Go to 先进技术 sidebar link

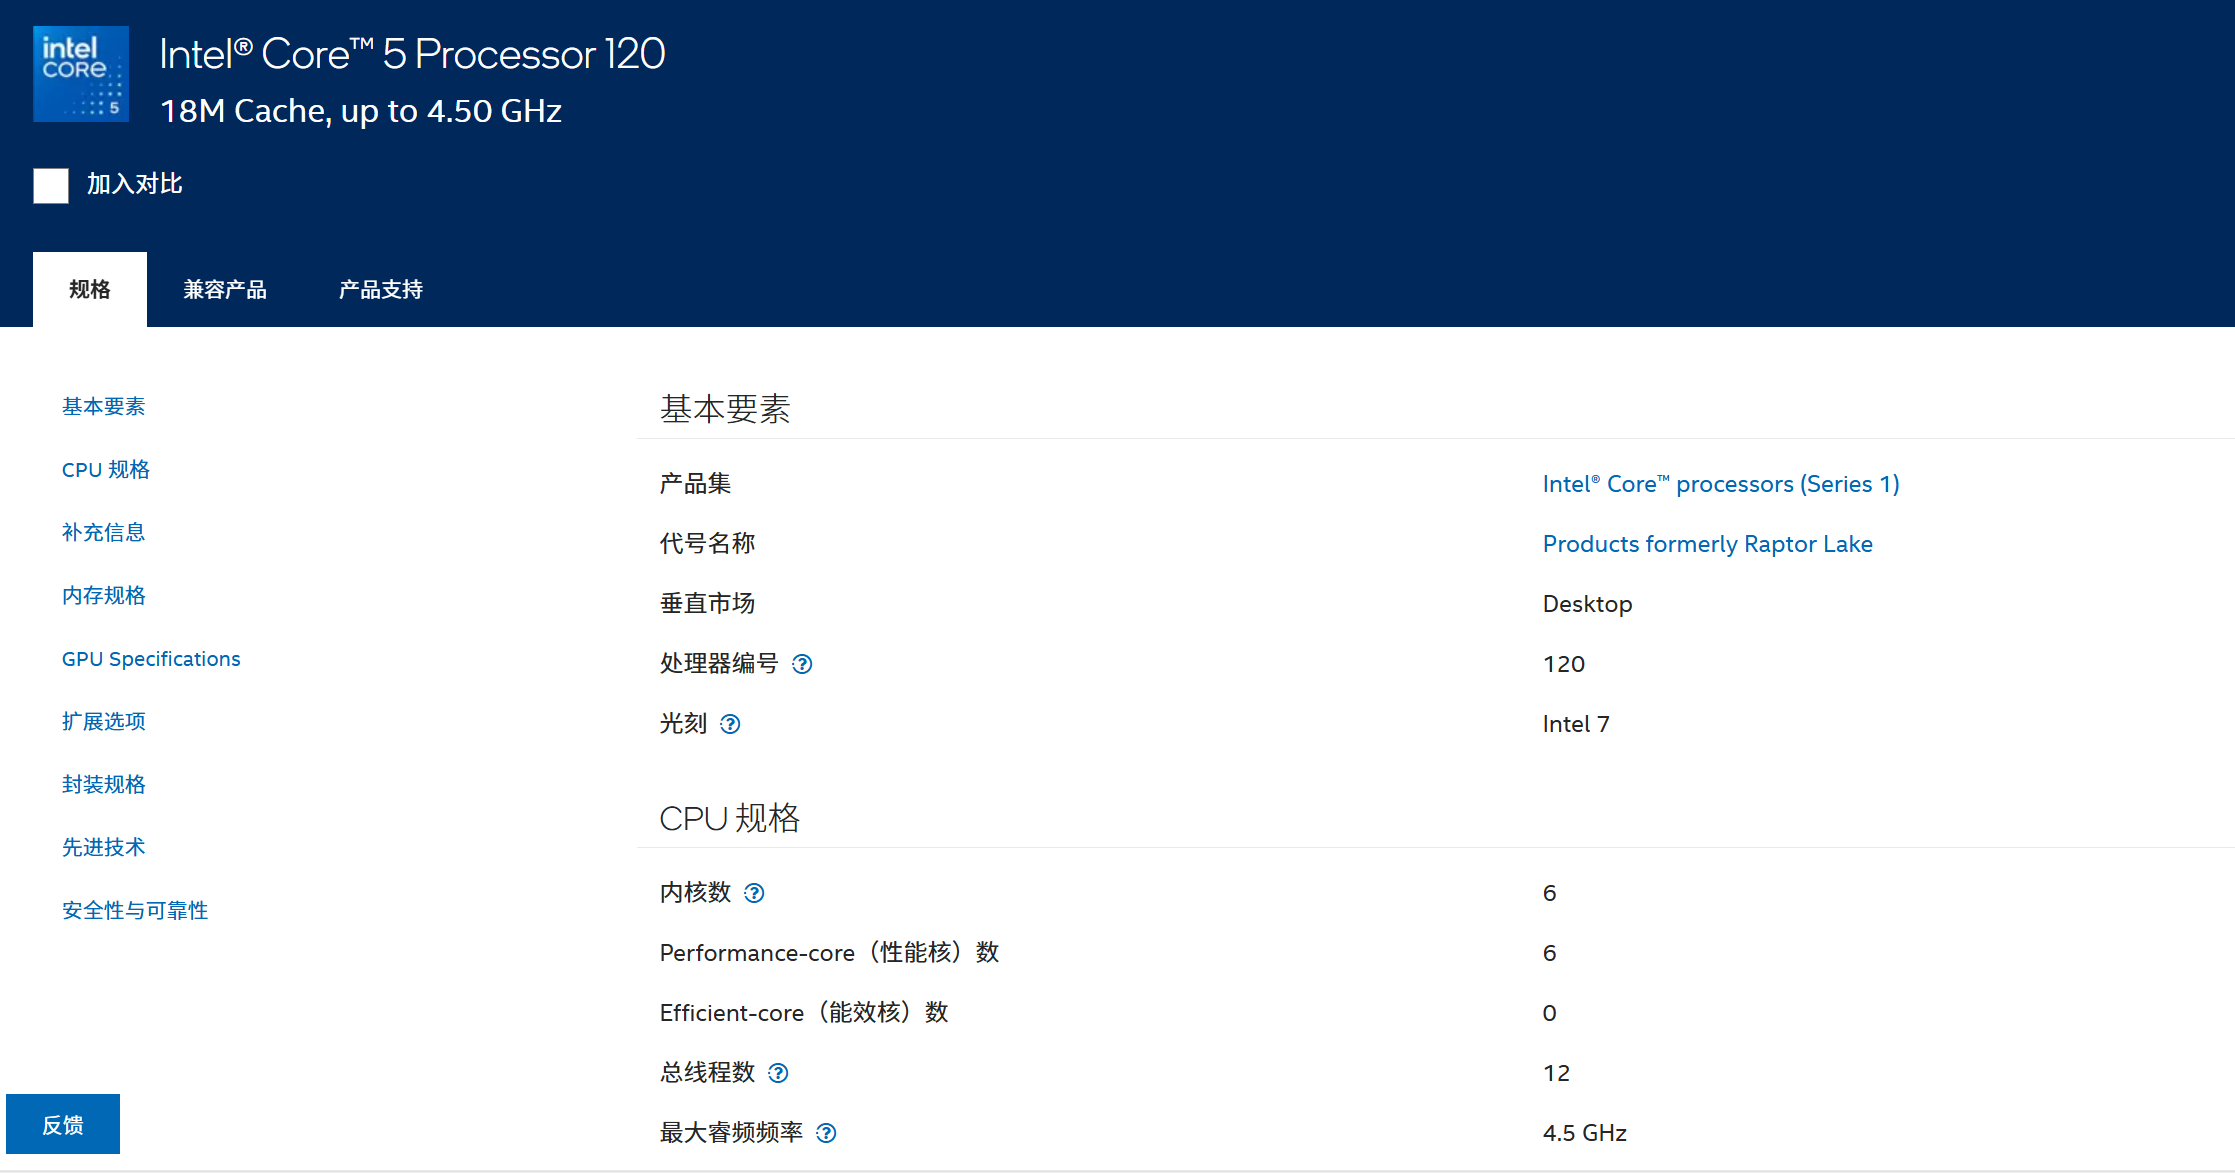tap(104, 847)
